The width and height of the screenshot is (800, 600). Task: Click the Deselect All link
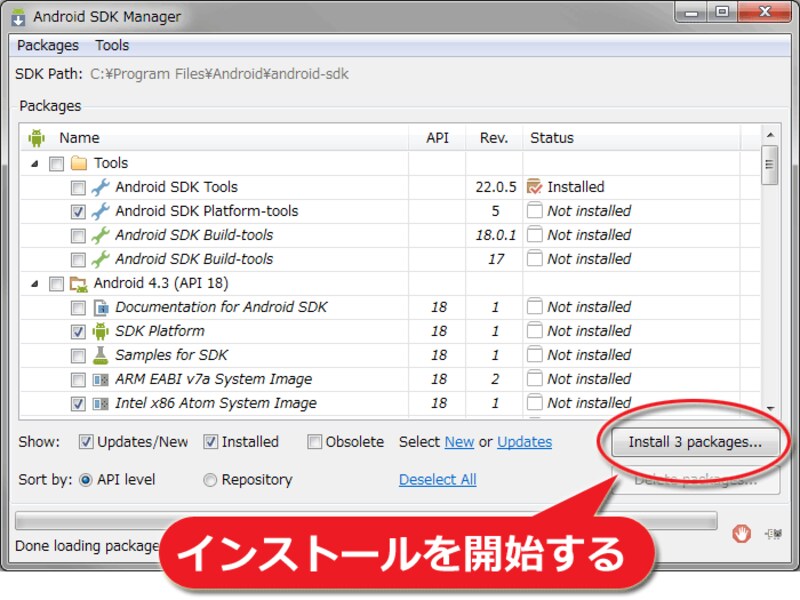tap(437, 479)
